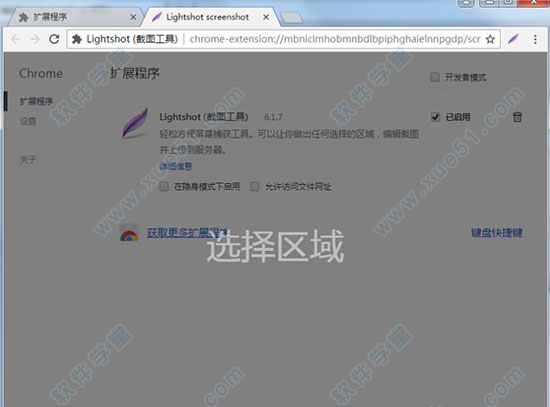Click the Chrome sidebar heading
The image size is (550, 407).
pyautogui.click(x=41, y=73)
